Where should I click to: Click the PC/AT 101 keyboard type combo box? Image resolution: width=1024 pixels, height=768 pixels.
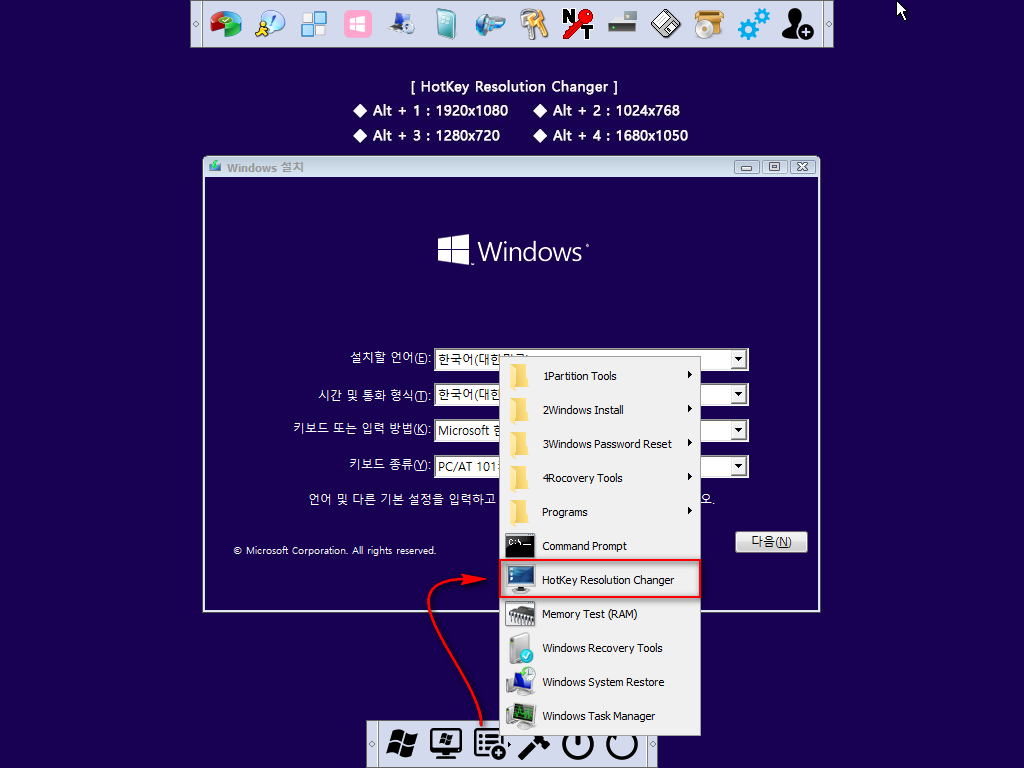coord(591,466)
